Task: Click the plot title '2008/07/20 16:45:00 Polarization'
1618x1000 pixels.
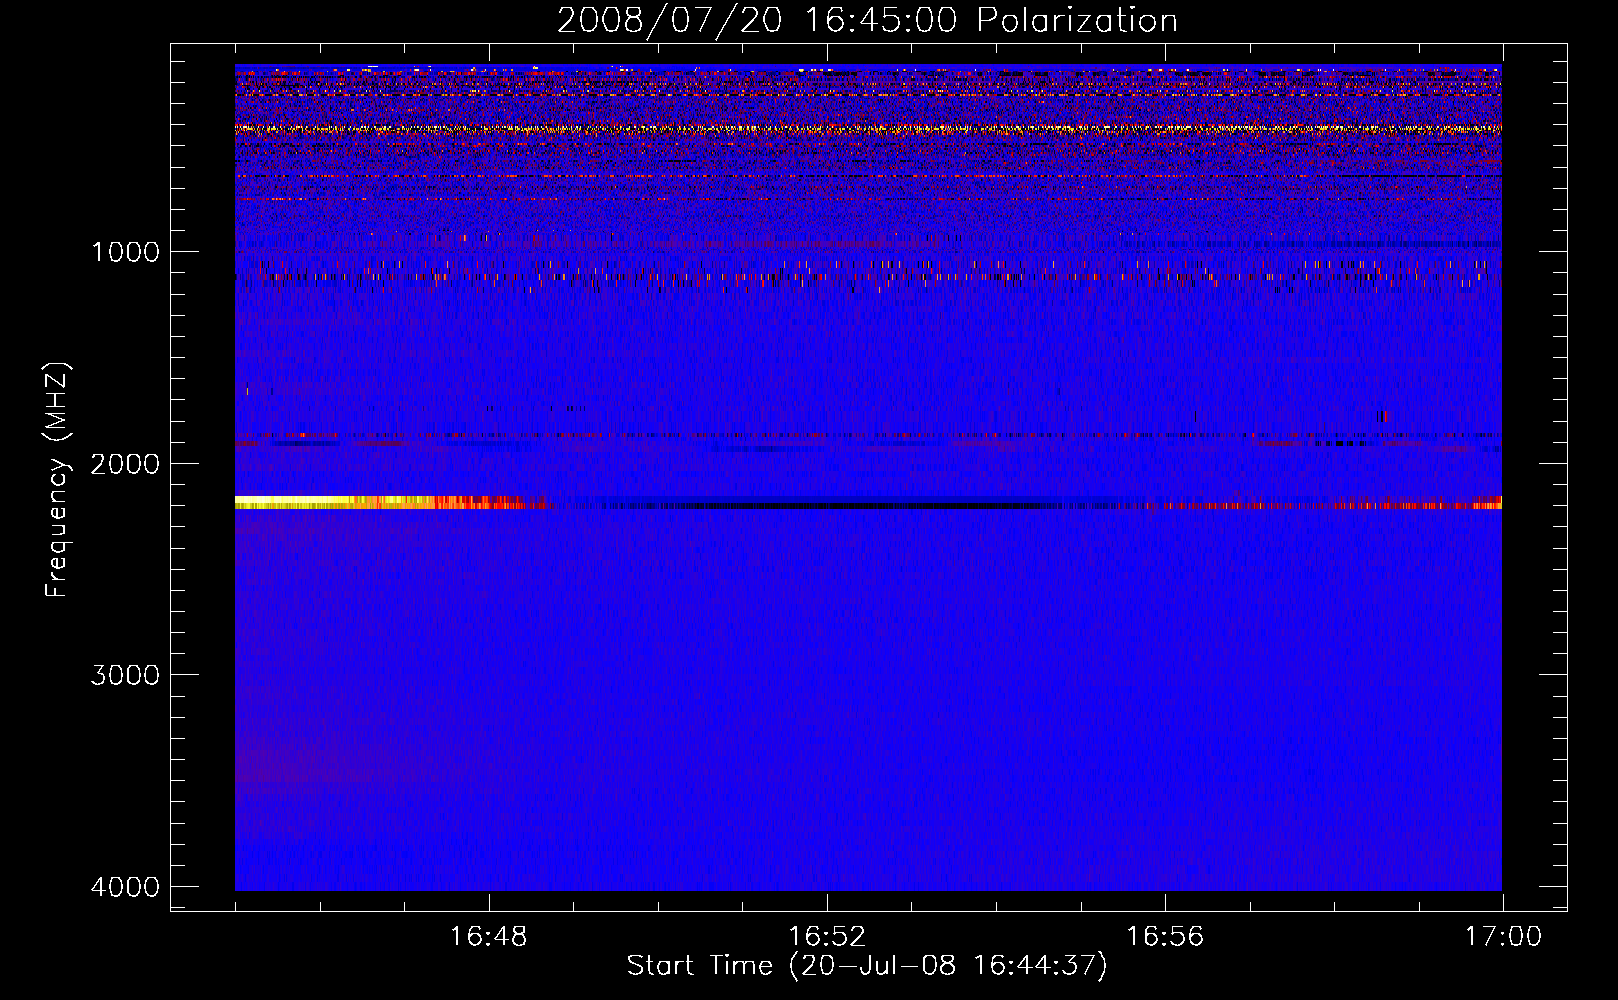Action: coord(867,20)
